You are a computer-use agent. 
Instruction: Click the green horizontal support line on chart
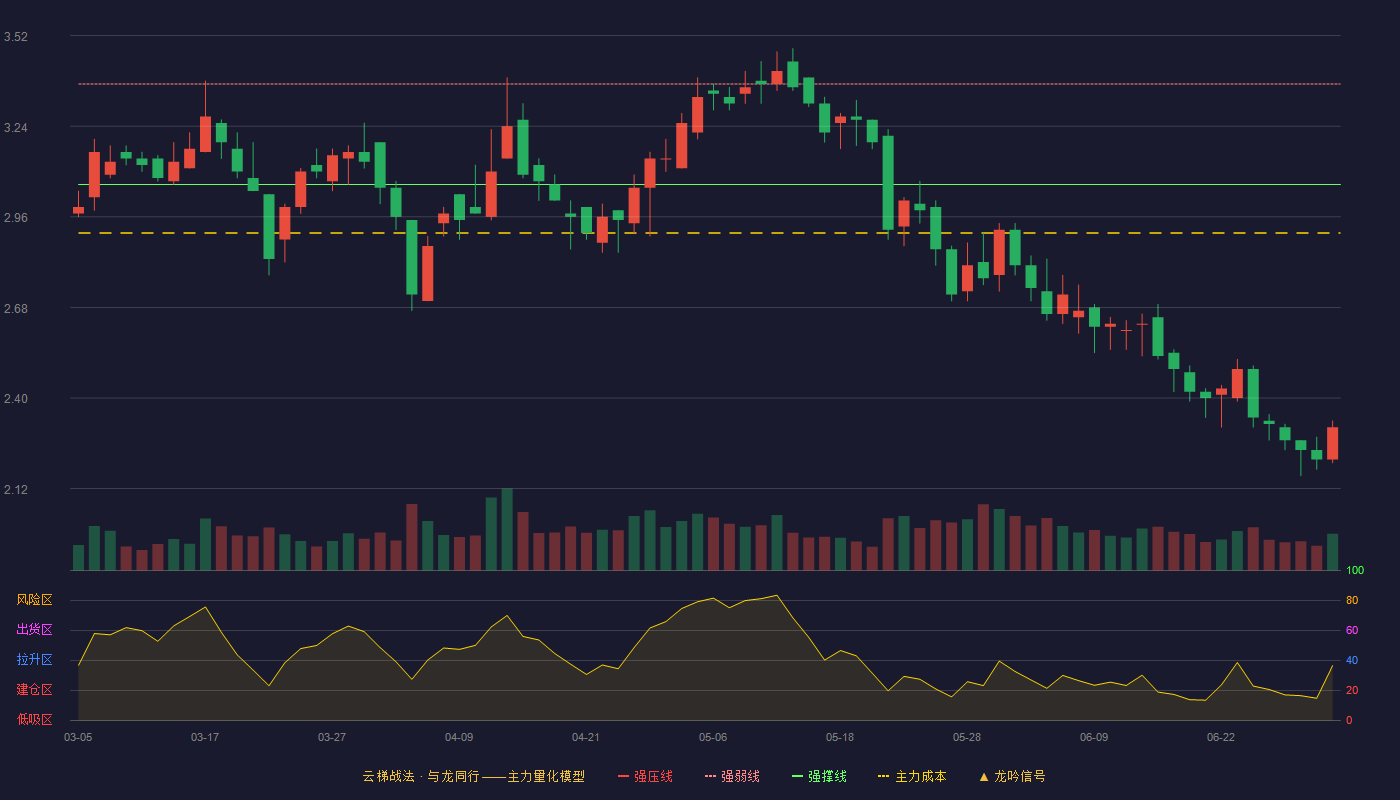pyautogui.click(x=709, y=184)
